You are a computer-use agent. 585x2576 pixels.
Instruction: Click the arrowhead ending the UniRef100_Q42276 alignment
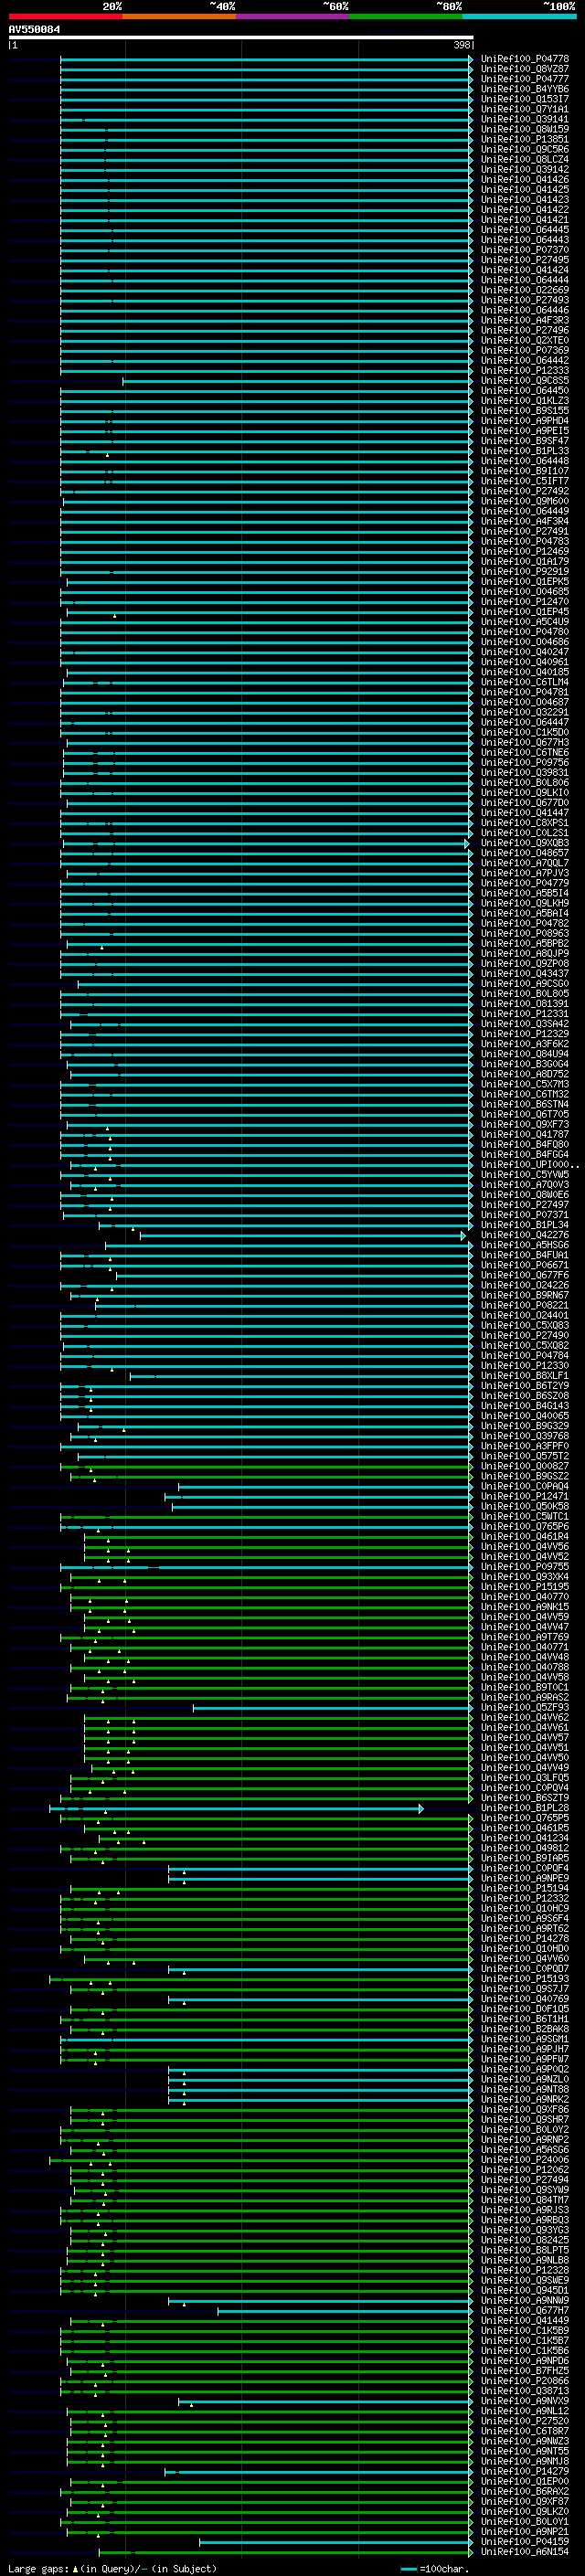(463, 1236)
